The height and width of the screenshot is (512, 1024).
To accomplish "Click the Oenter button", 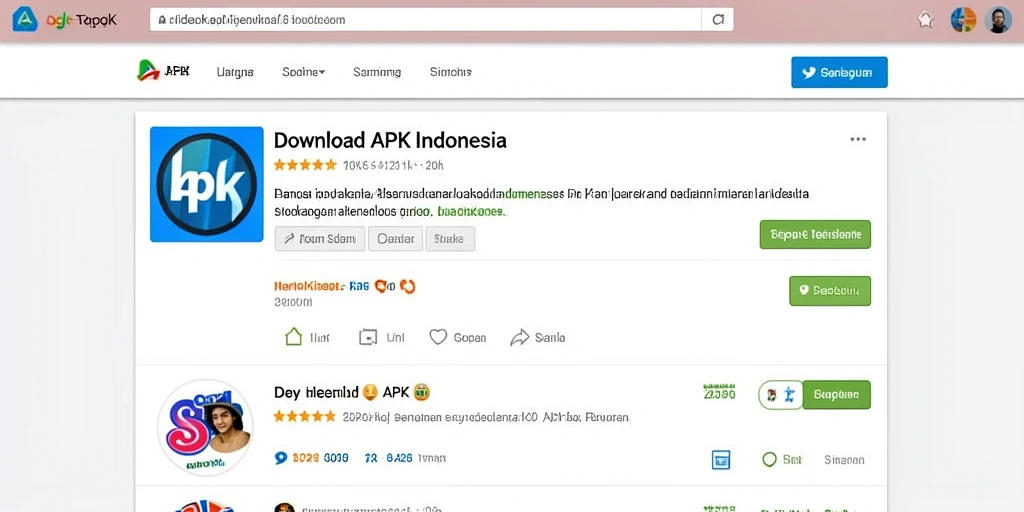I will click(x=396, y=238).
